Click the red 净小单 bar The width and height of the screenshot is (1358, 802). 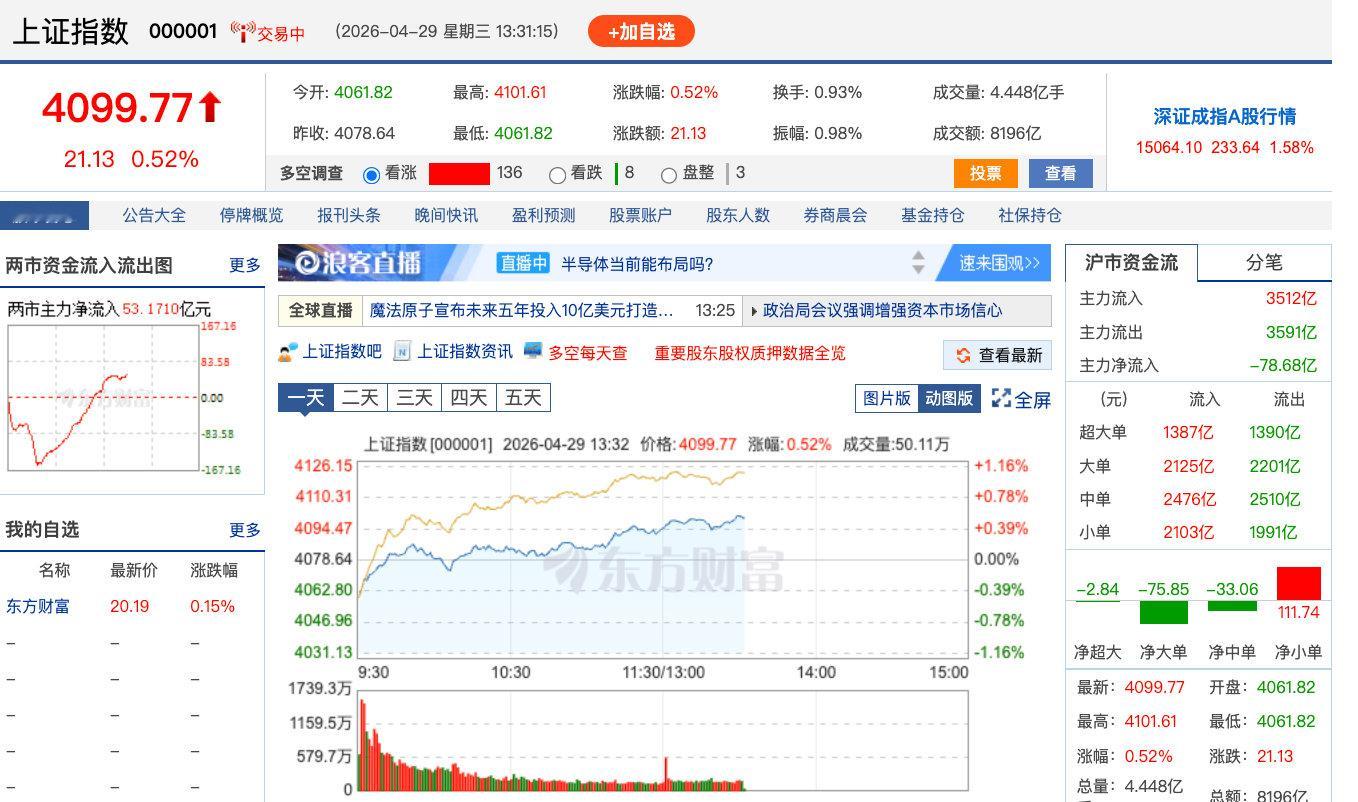pos(1298,583)
